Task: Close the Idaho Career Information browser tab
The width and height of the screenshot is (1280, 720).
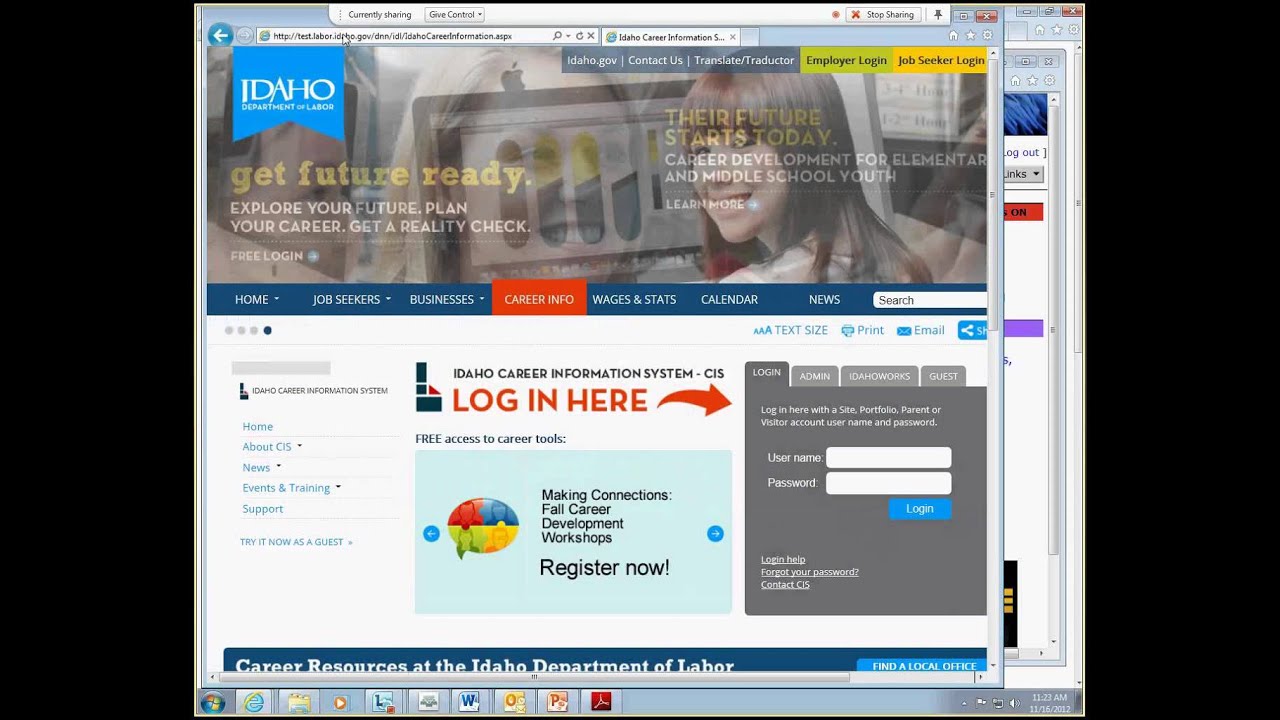Action: 732,37
